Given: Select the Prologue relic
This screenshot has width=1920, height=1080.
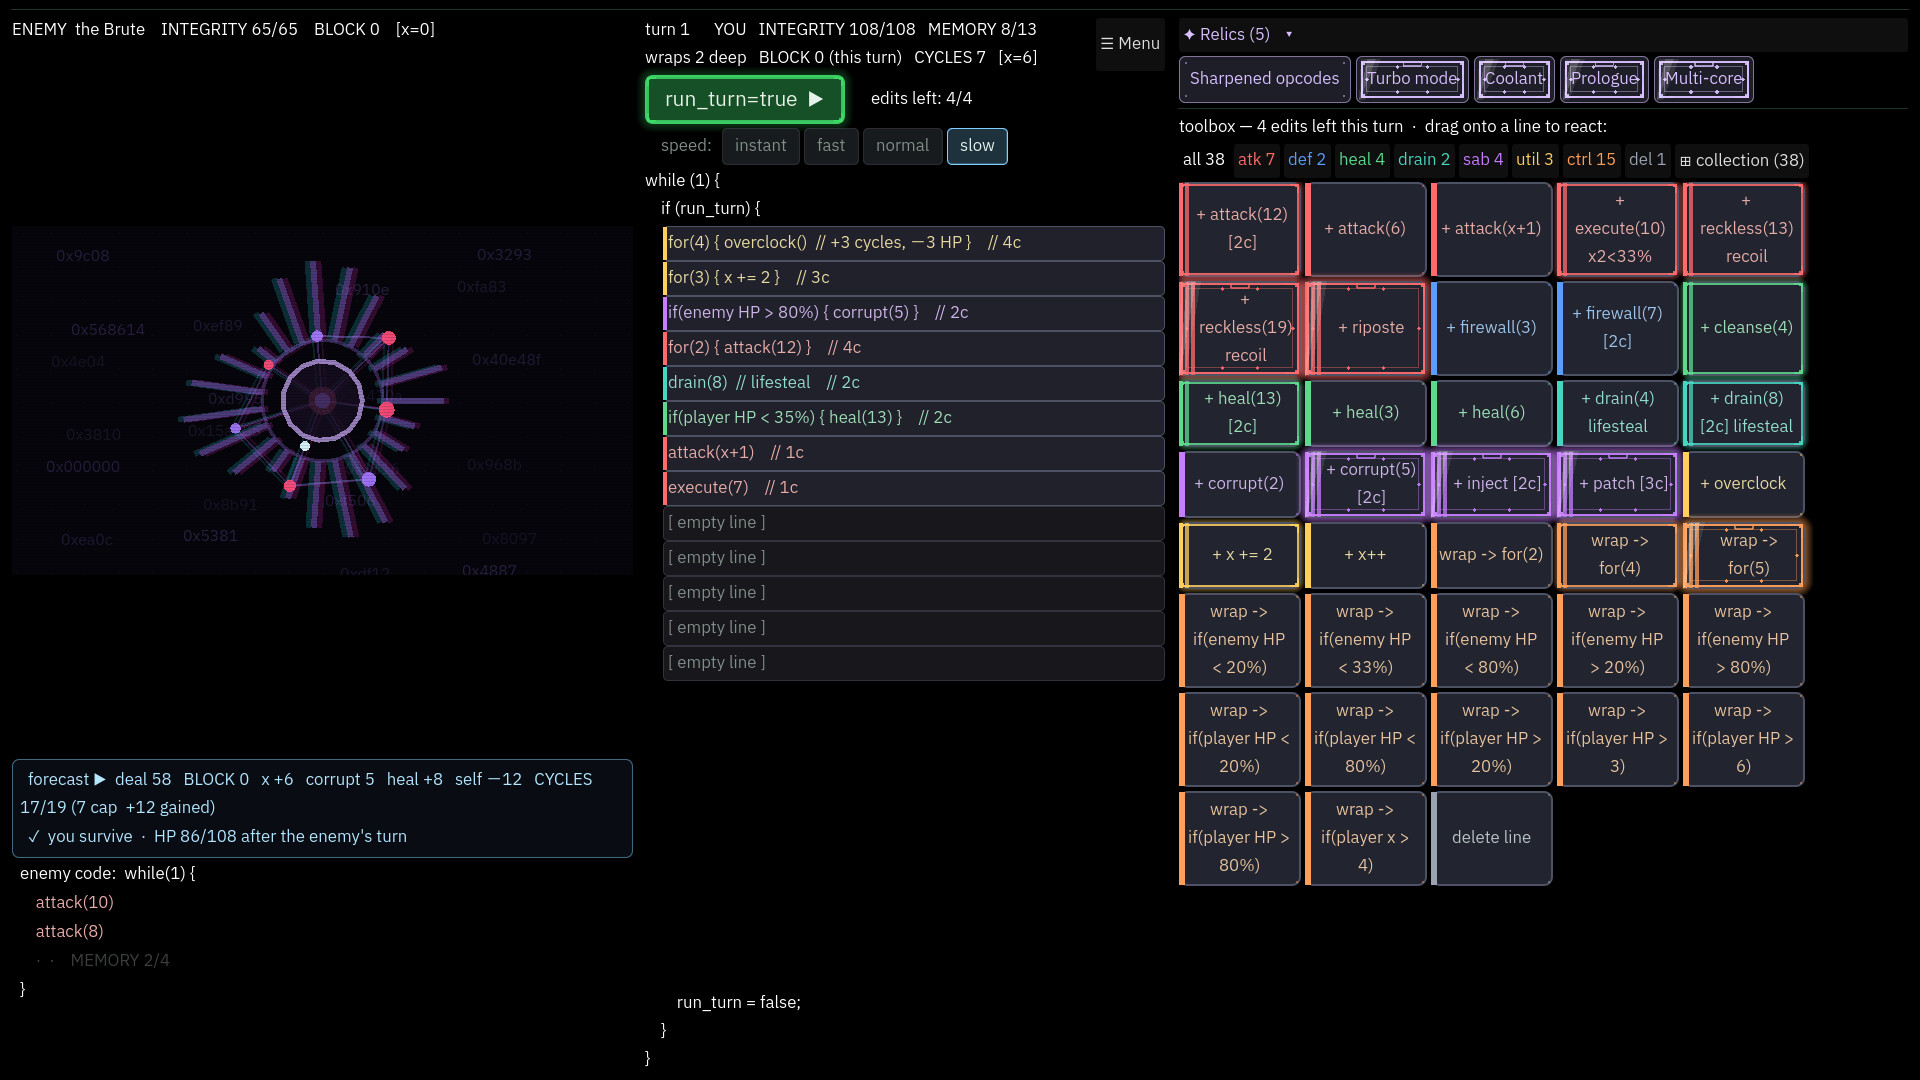Looking at the screenshot, I should (x=1604, y=79).
